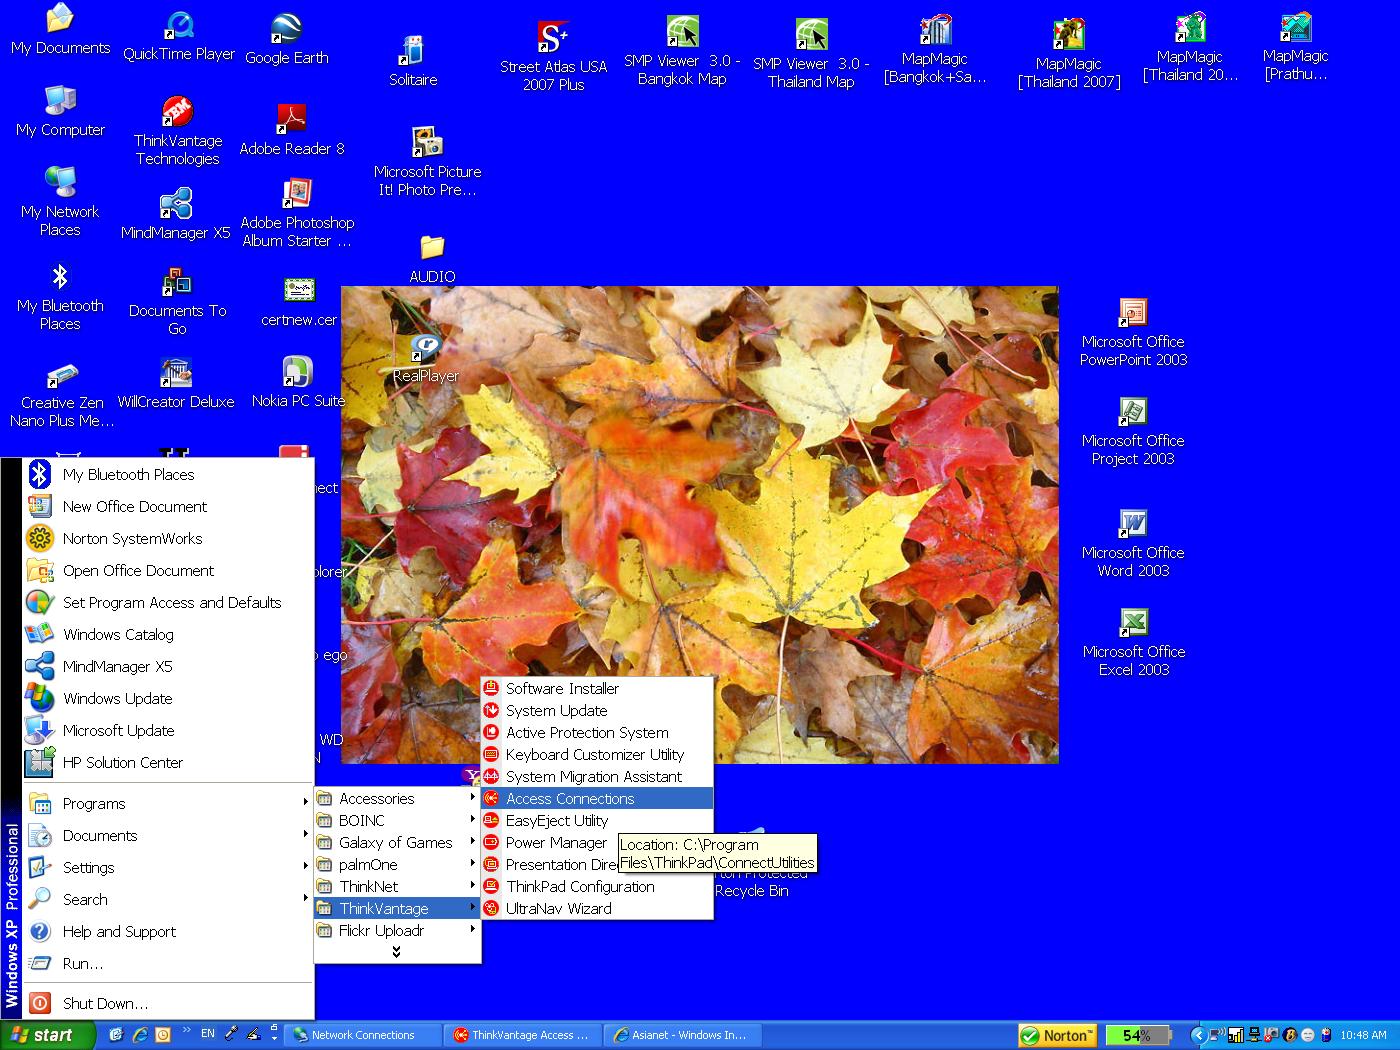This screenshot has width=1400, height=1050.
Task: Open UltraNav Wizard from the submenu
Action: click(x=597, y=908)
